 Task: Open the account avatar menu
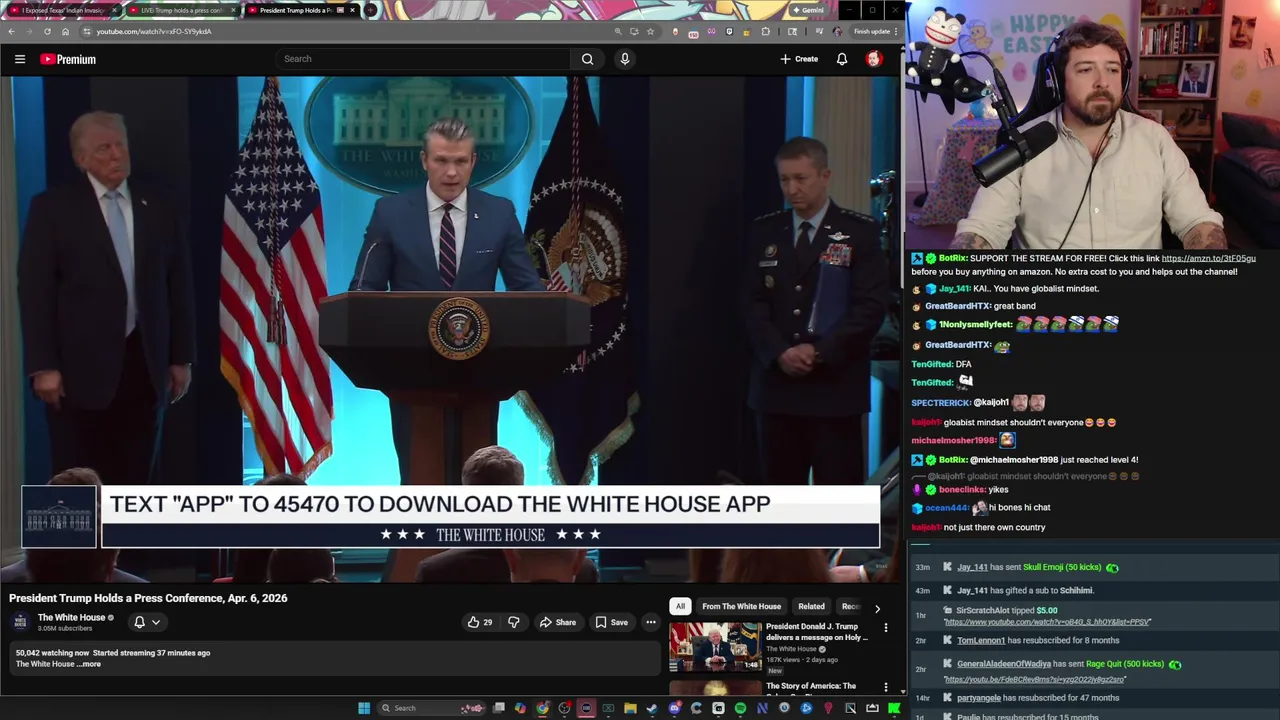pyautogui.click(x=874, y=59)
